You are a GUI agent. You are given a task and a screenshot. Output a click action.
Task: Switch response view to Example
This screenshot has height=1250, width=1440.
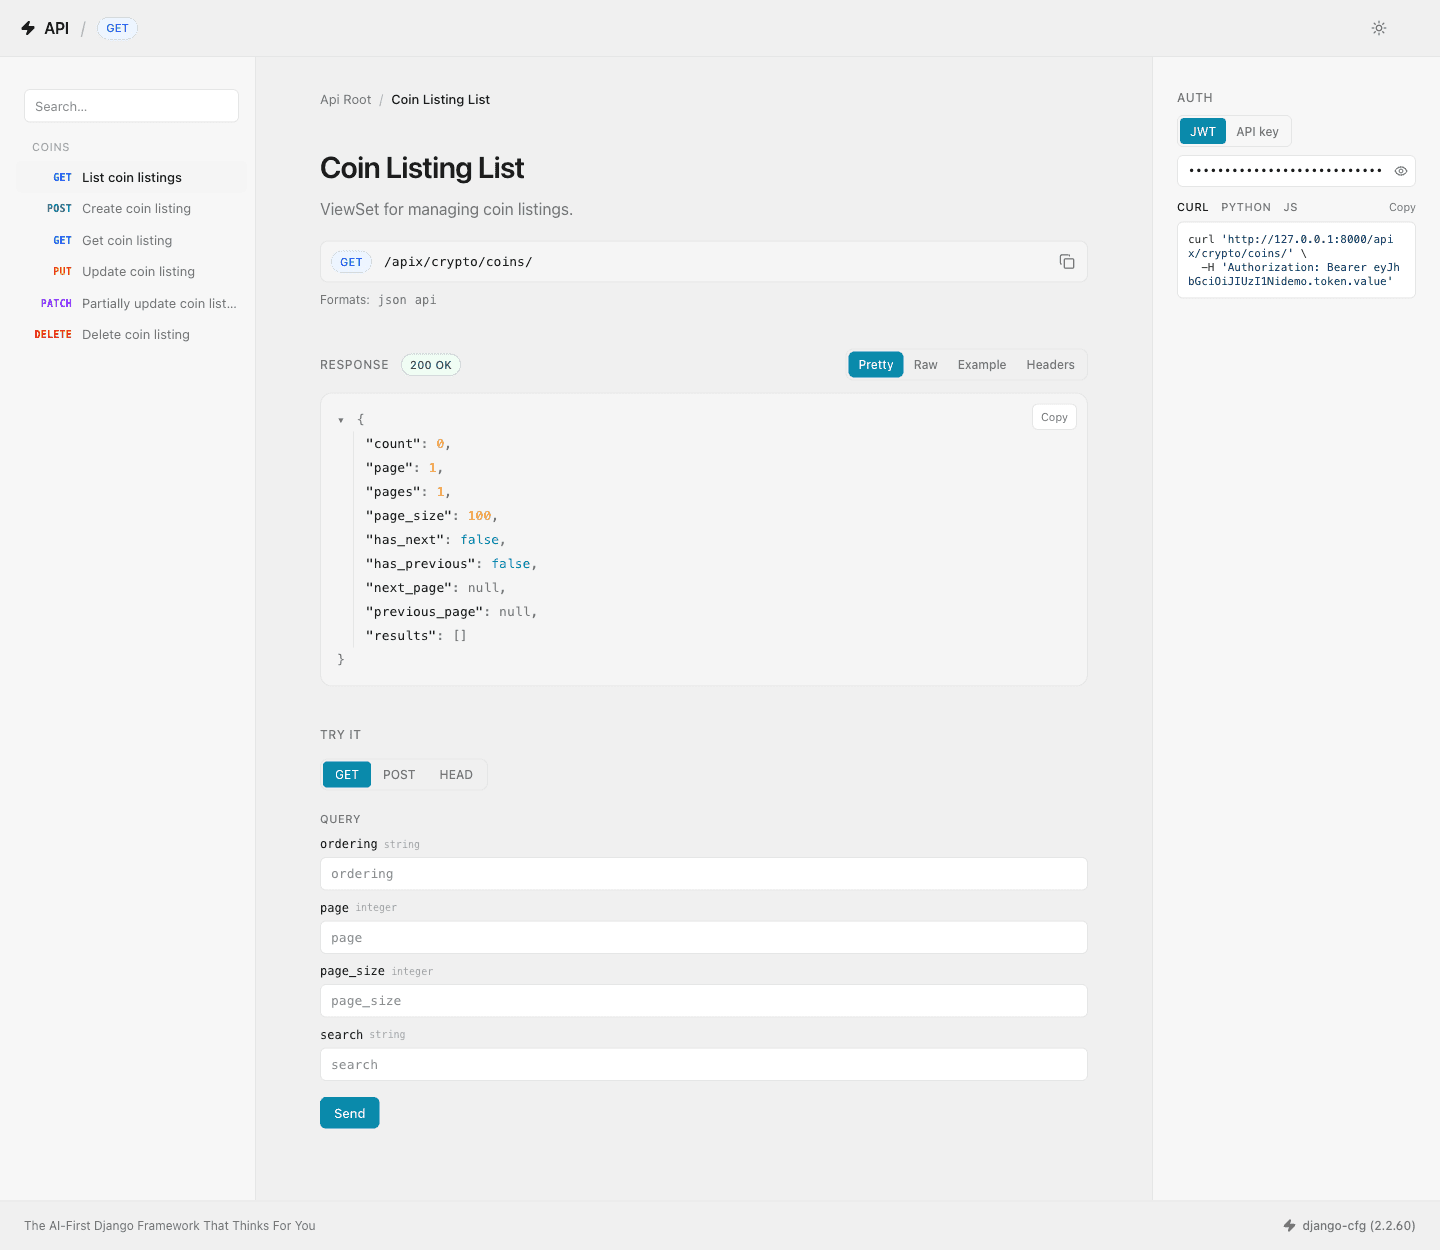coord(982,365)
